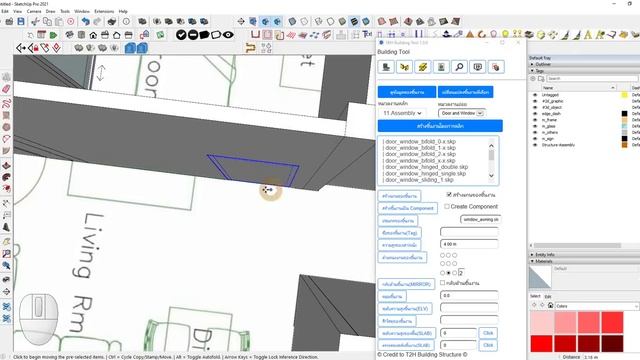Toggle the Create Component checkbox
The width and height of the screenshot is (640, 360).
[x=447, y=207]
